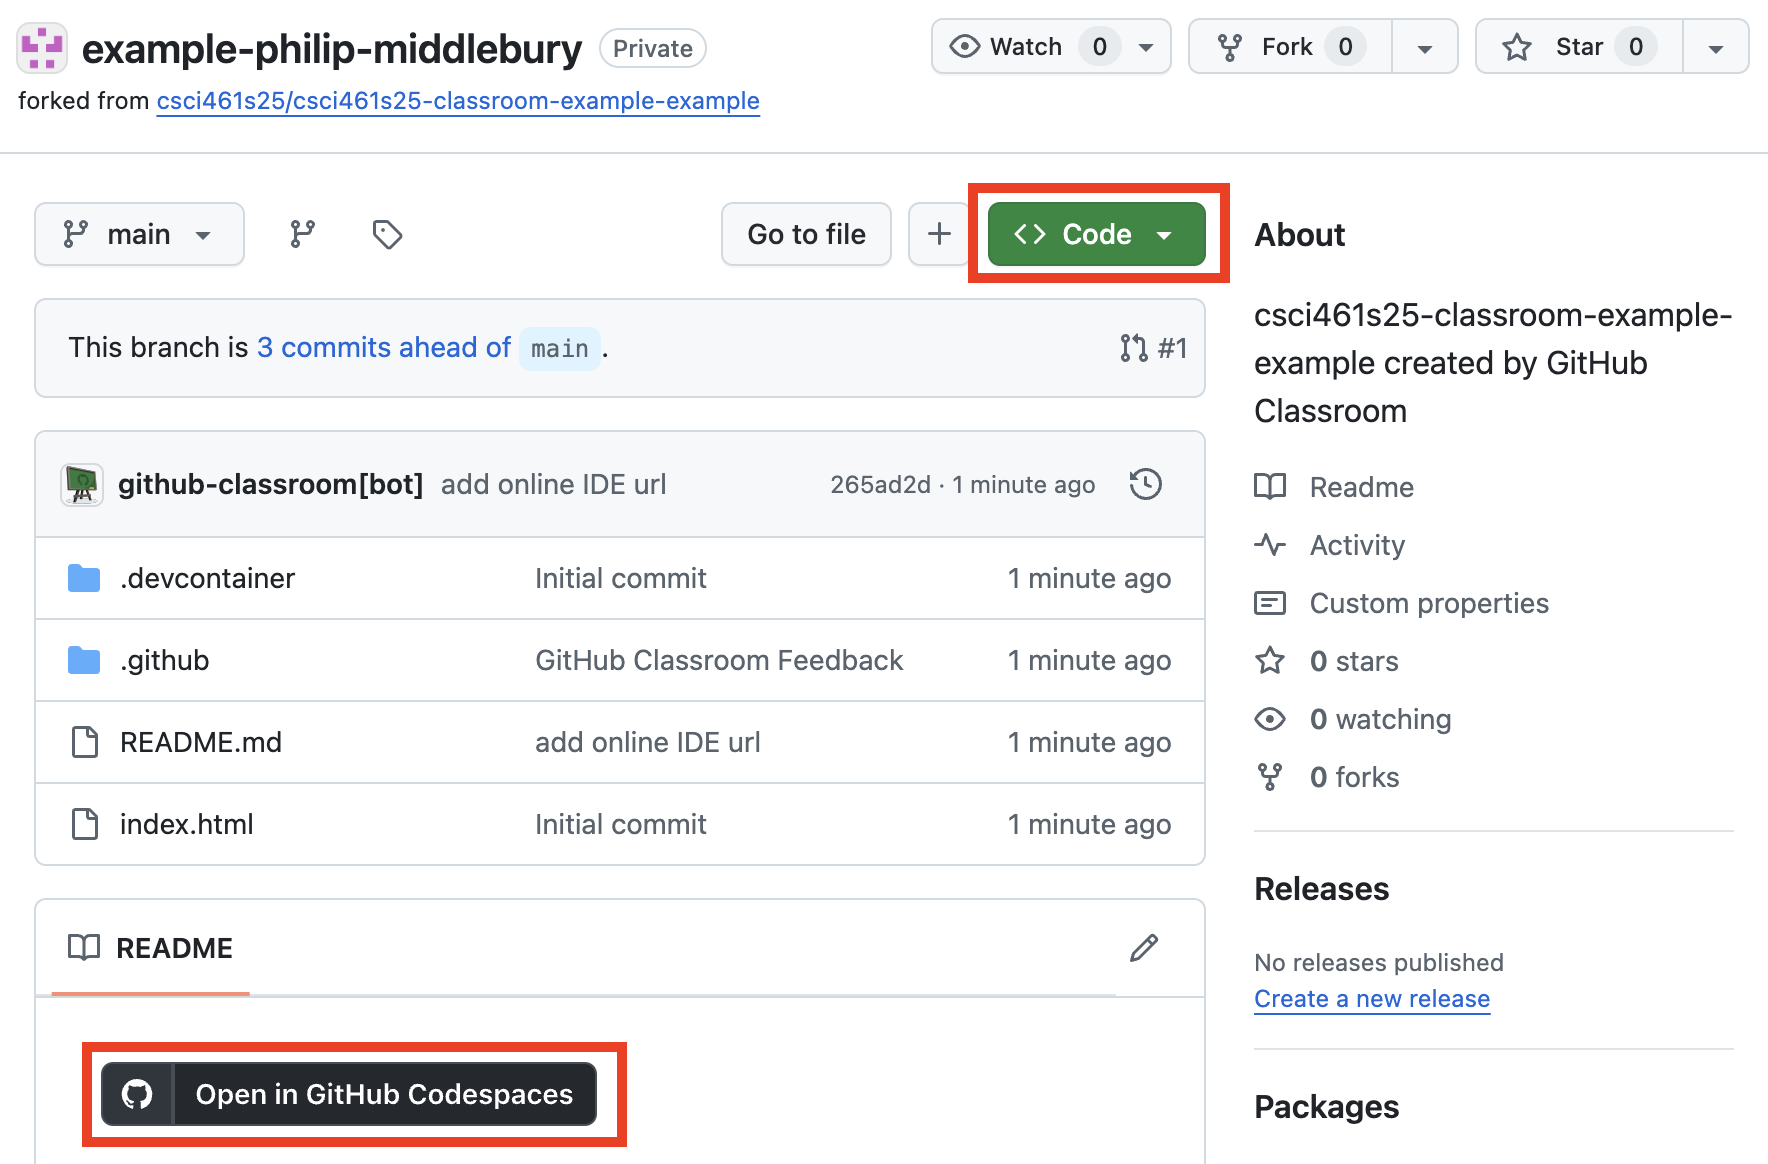This screenshot has width=1768, height=1164.
Task: Click the Custom properties icon
Action: (x=1270, y=603)
